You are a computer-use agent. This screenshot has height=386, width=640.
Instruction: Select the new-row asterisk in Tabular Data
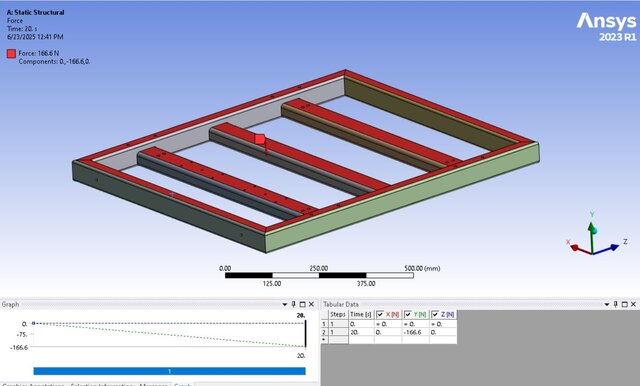click(324, 340)
